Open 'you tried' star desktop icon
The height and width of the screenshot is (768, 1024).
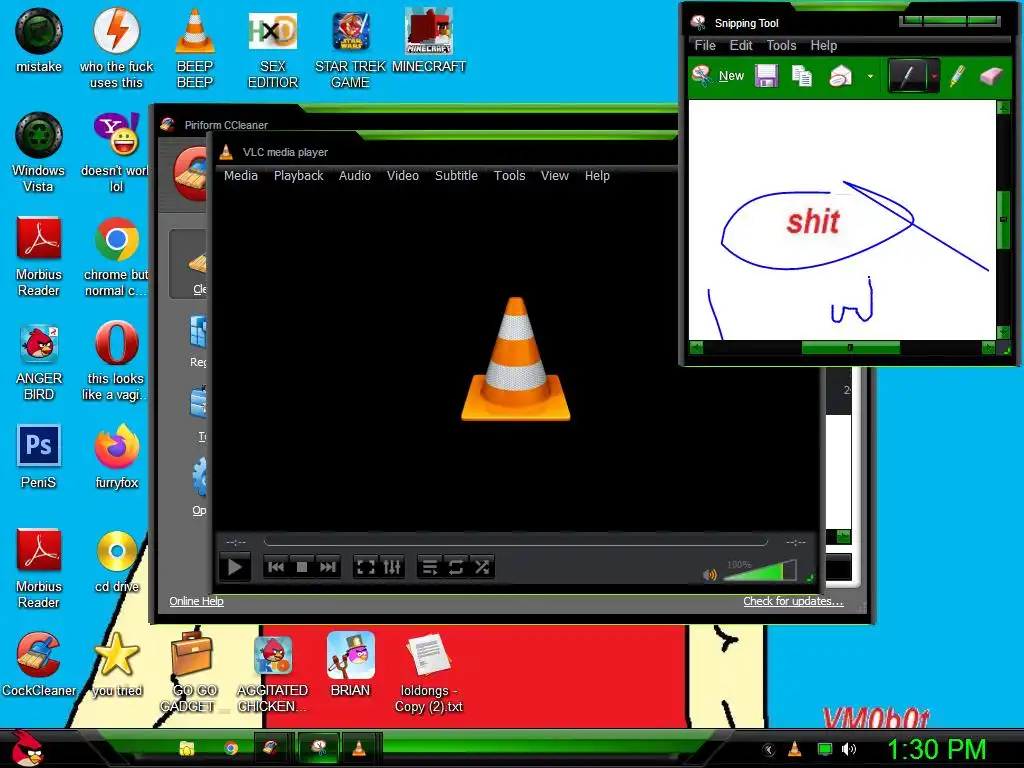(116, 665)
